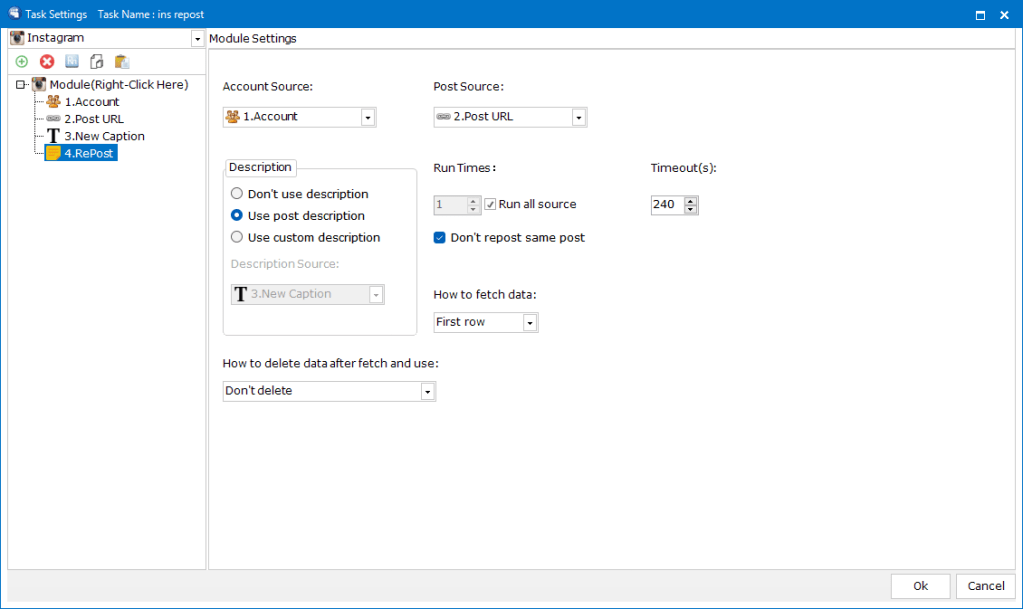Click the green add module icon
This screenshot has width=1023, height=609.
[22, 62]
